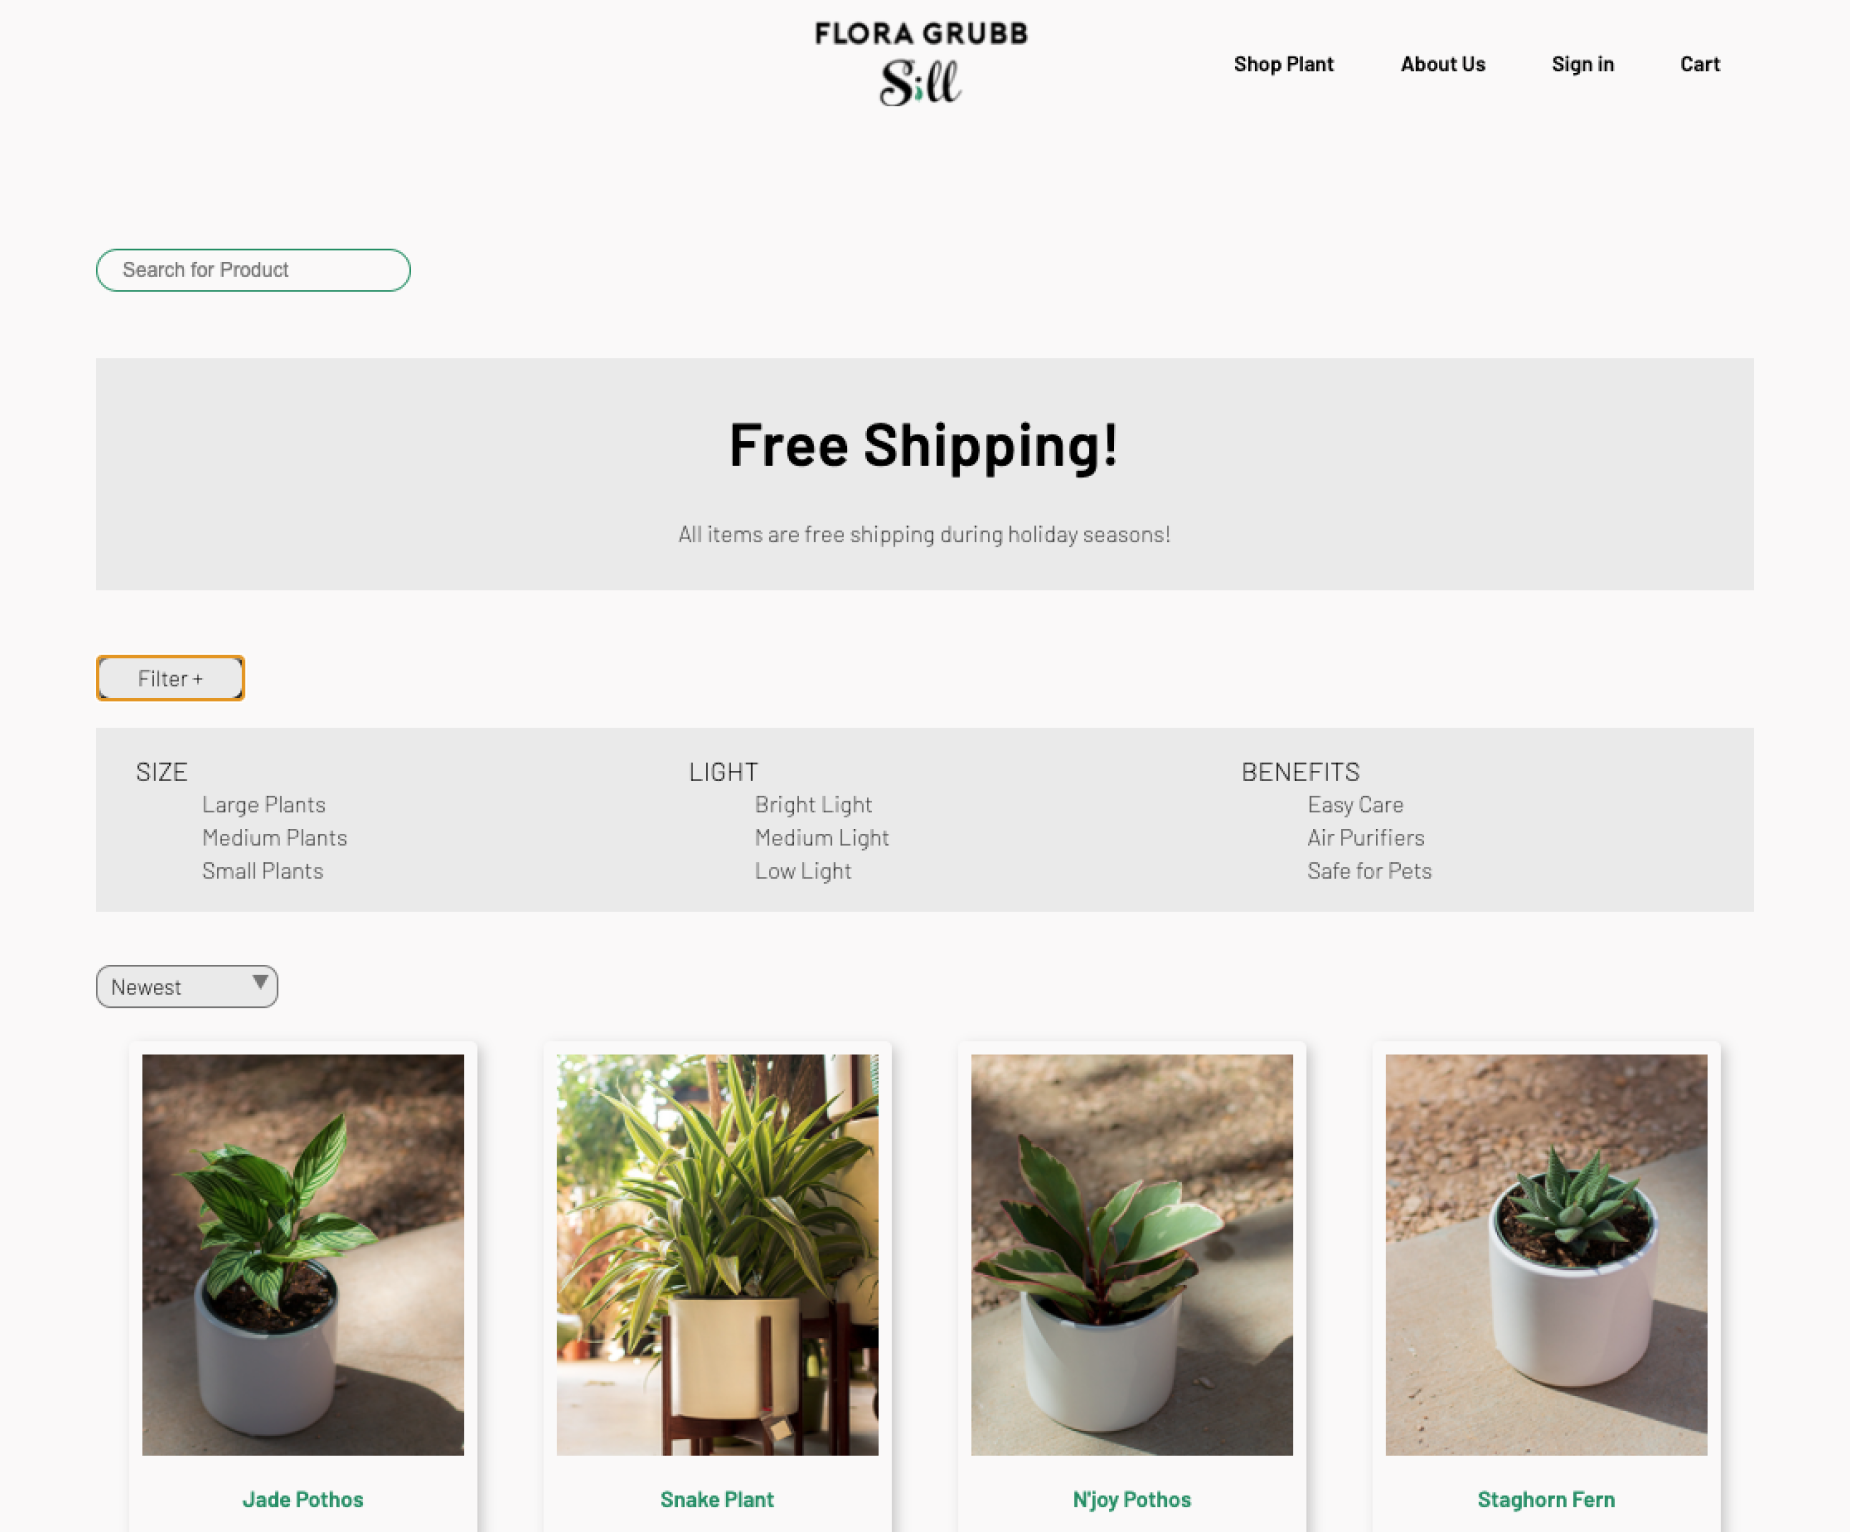Filter by Large Plants

[x=263, y=804]
